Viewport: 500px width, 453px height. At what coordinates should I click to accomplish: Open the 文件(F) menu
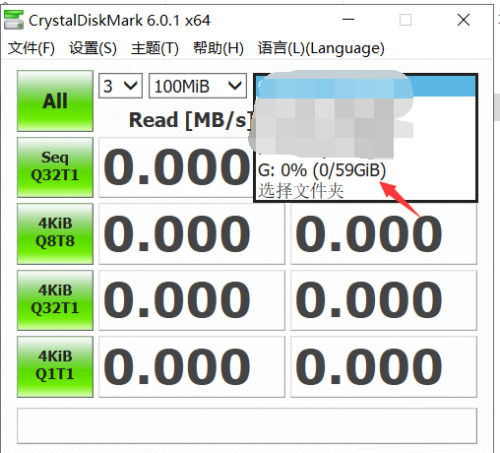(31, 48)
